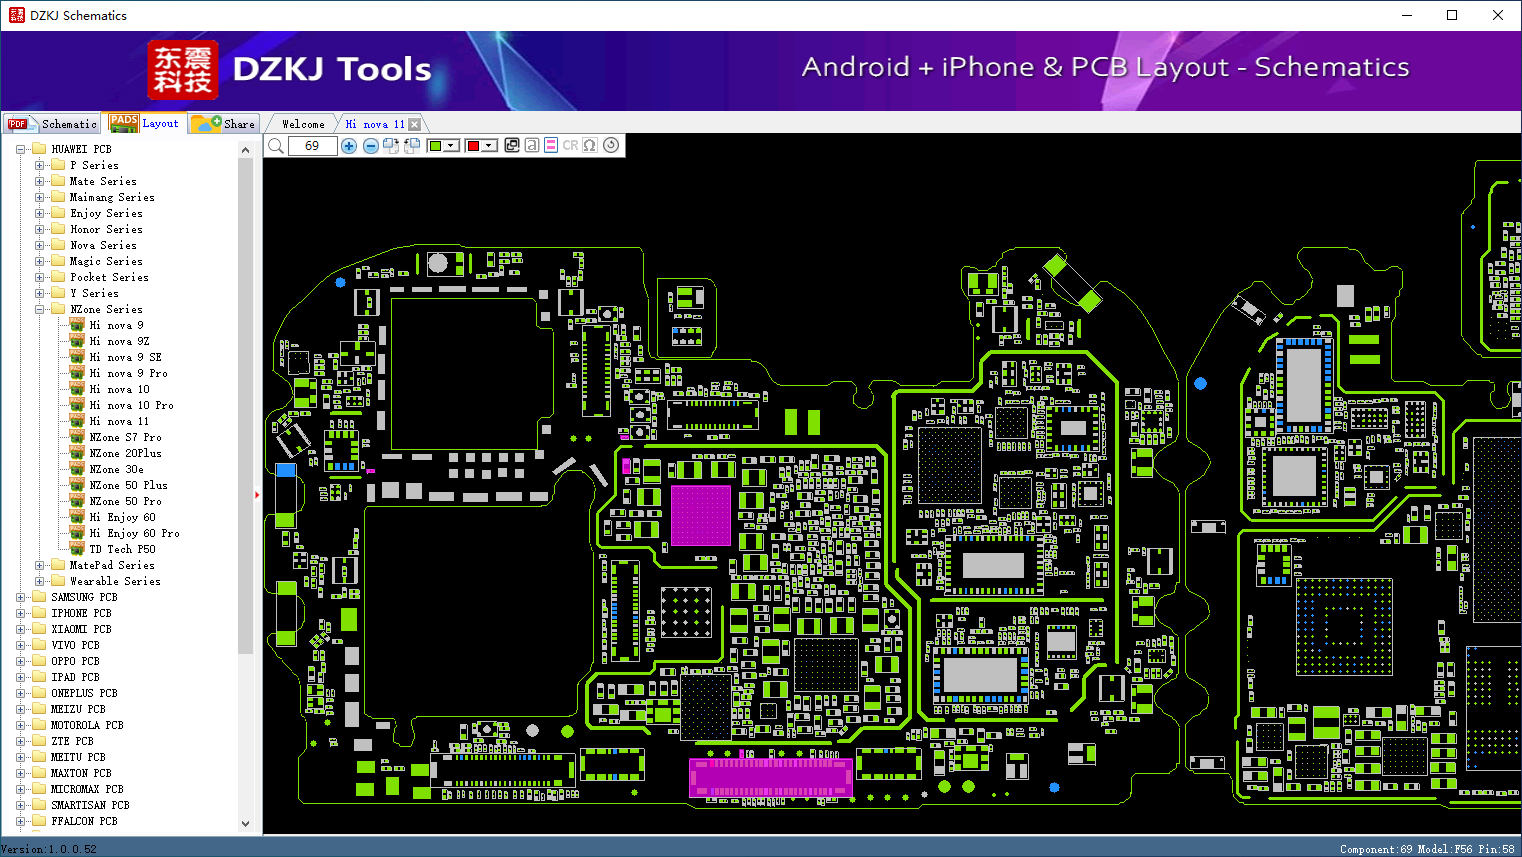Click the PADS icon beside NZone 50 Plus
1522x857 pixels.
(77, 485)
